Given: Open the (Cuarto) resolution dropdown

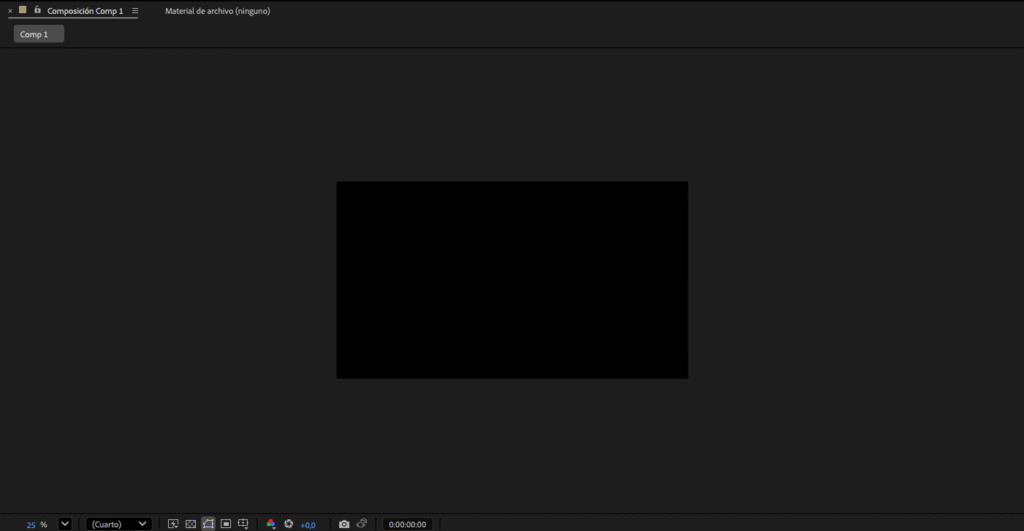Looking at the screenshot, I should coord(119,524).
